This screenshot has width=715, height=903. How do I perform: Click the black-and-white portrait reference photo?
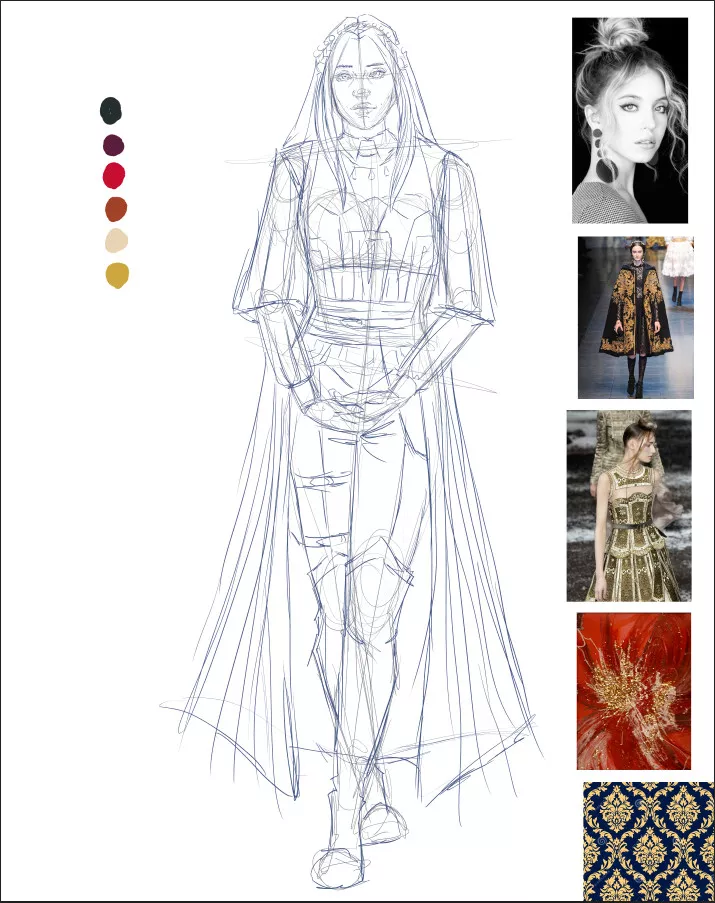(x=629, y=120)
